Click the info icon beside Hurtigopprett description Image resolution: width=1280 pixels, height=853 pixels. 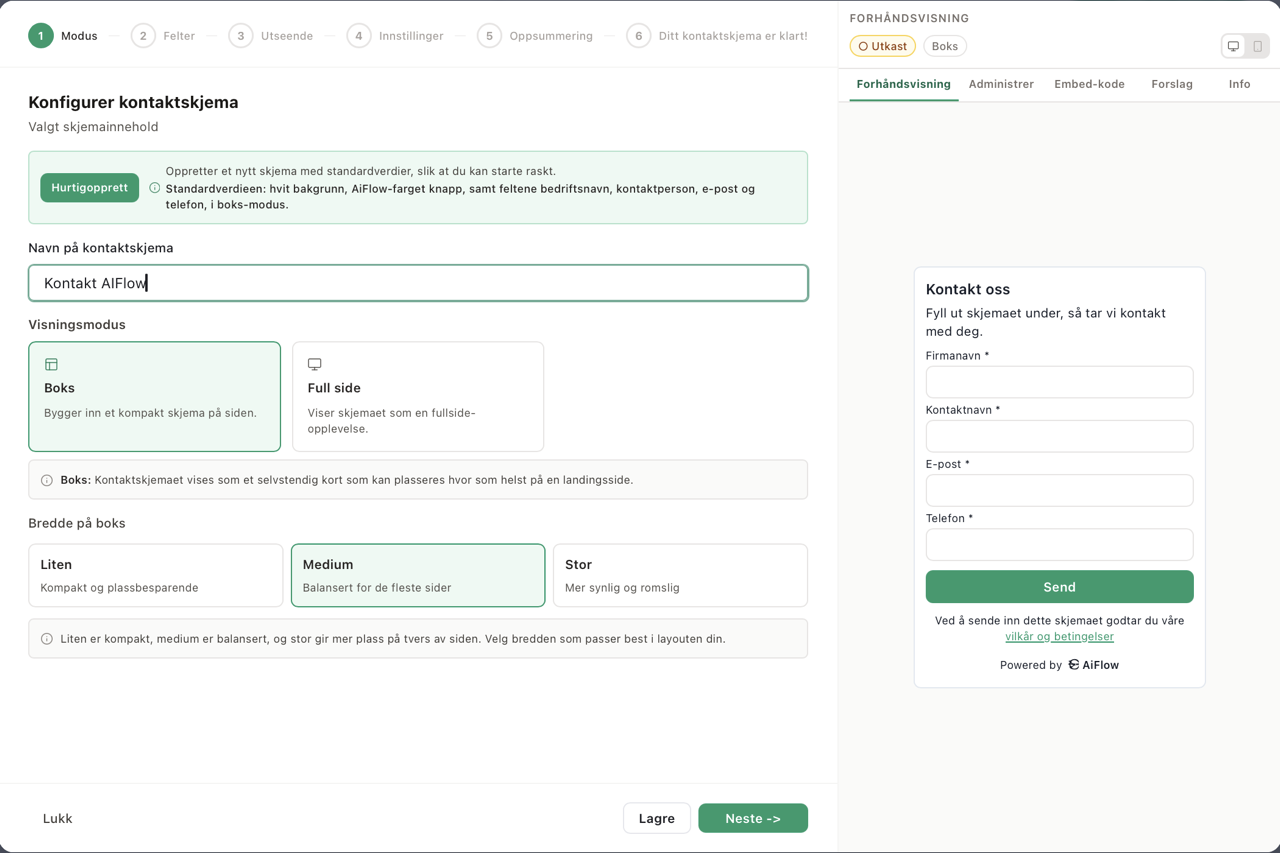click(154, 187)
